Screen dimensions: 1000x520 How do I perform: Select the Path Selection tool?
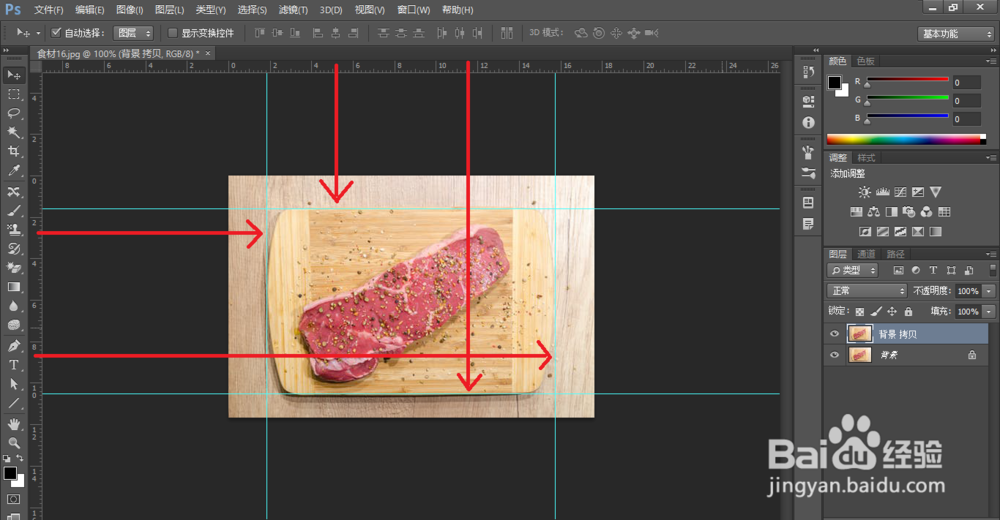pos(13,385)
